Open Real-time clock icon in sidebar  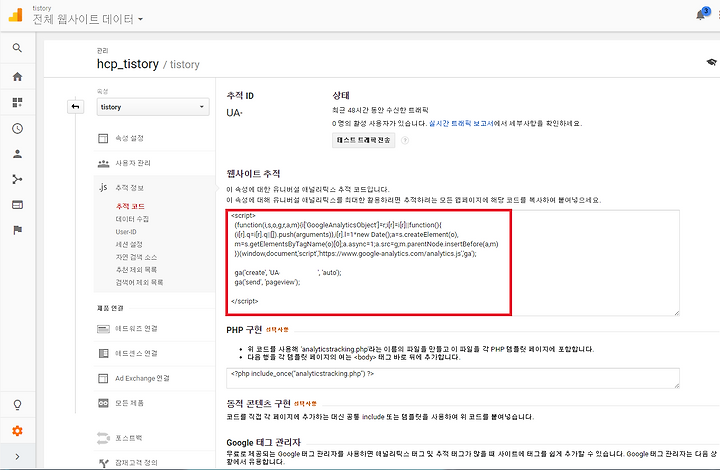click(x=17, y=129)
